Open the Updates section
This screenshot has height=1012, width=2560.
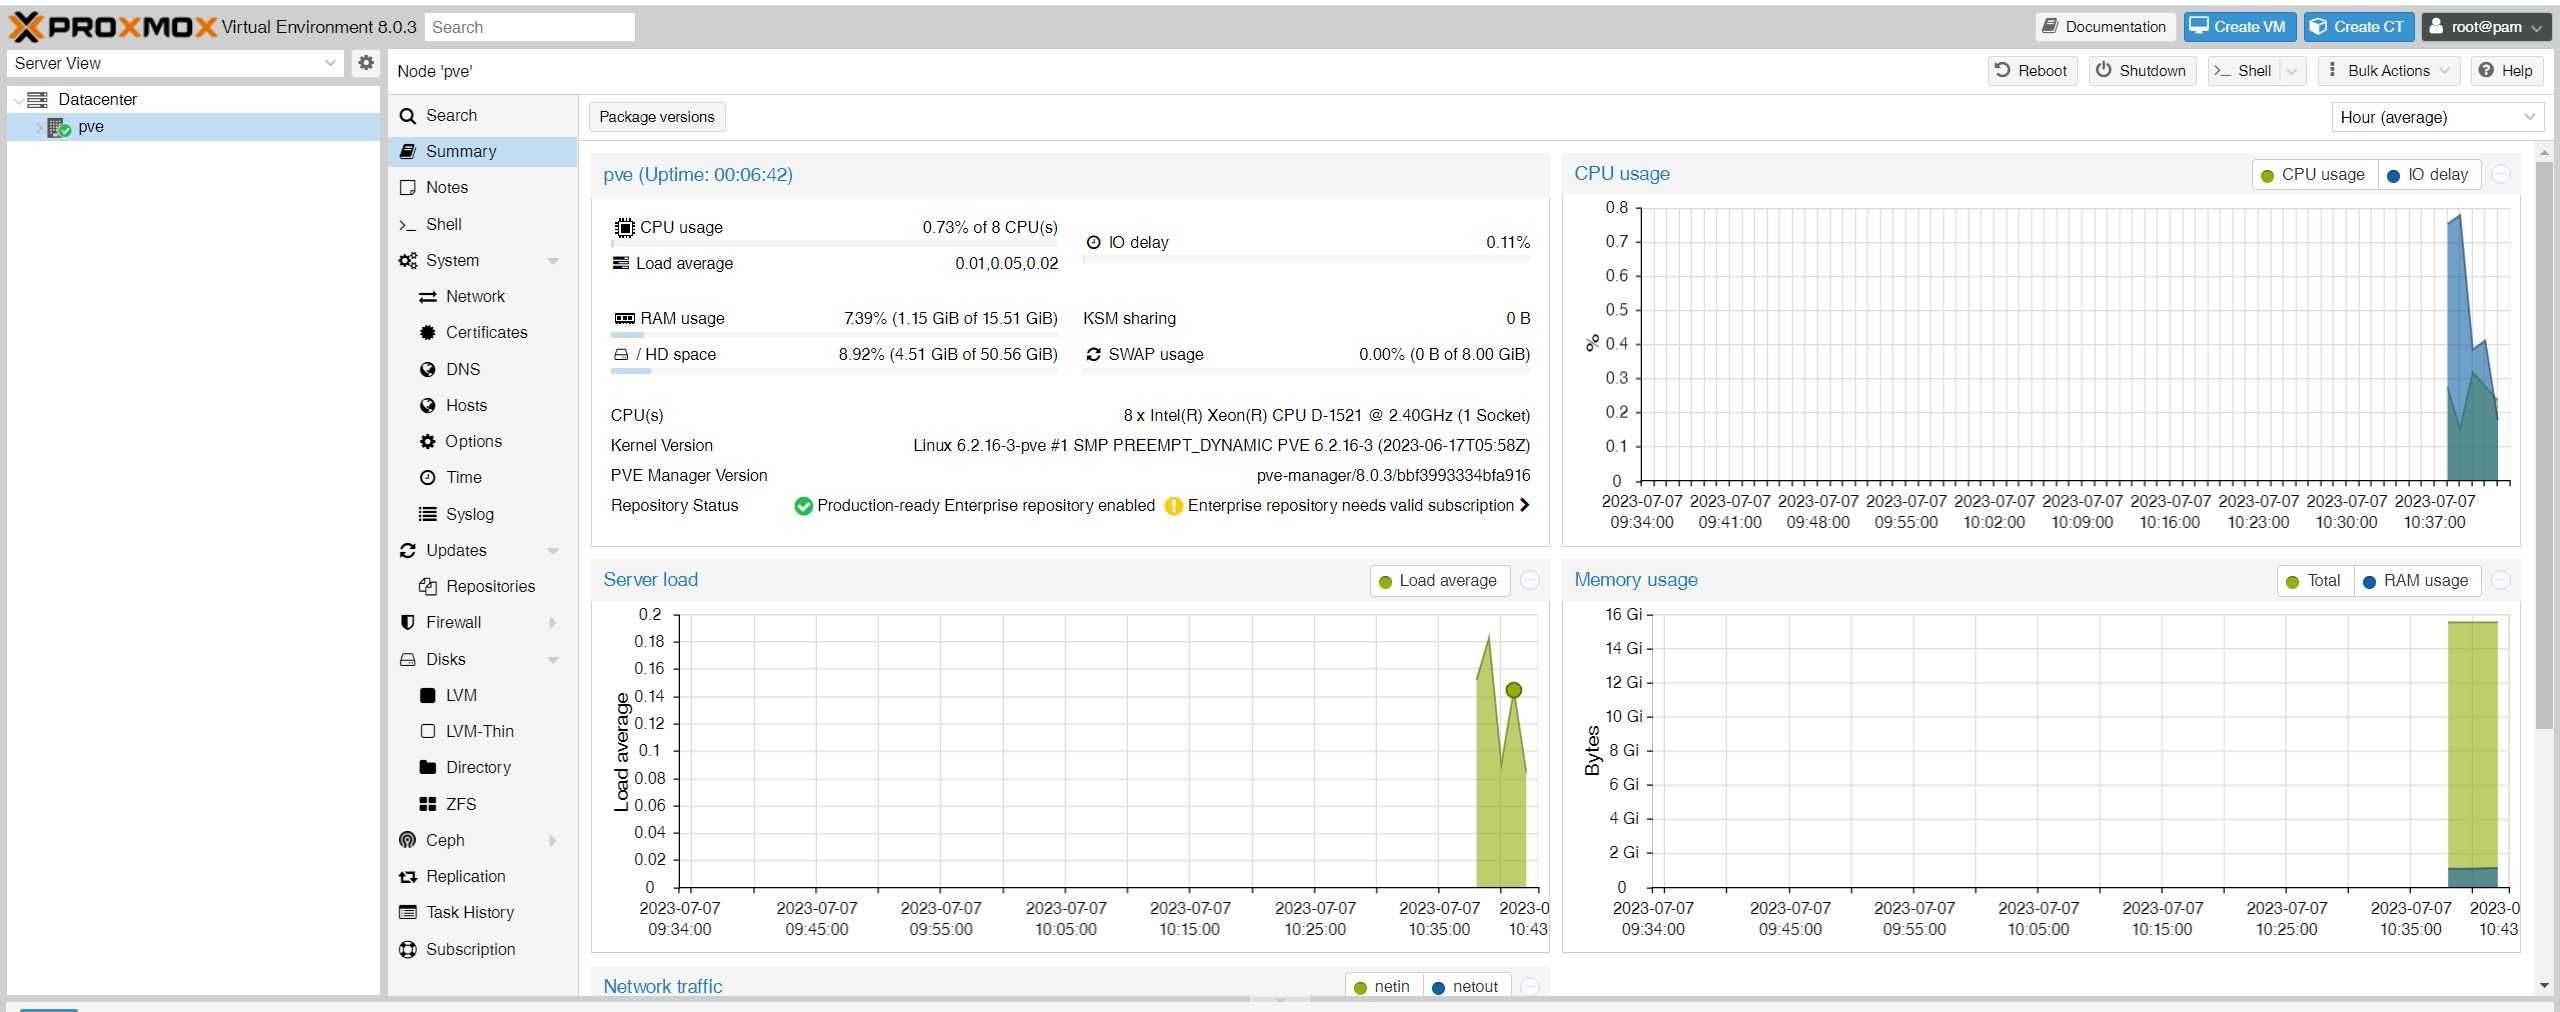482,551
